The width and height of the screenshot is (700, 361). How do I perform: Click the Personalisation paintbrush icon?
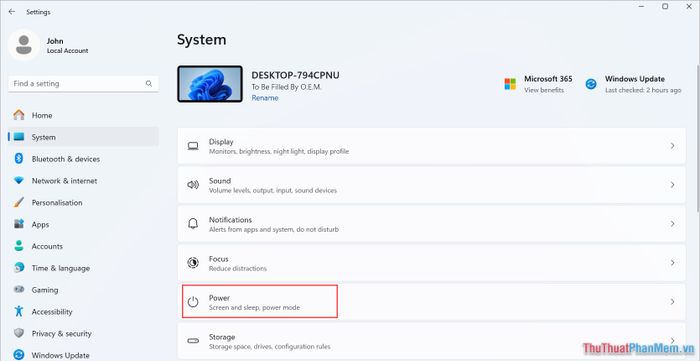click(x=19, y=202)
